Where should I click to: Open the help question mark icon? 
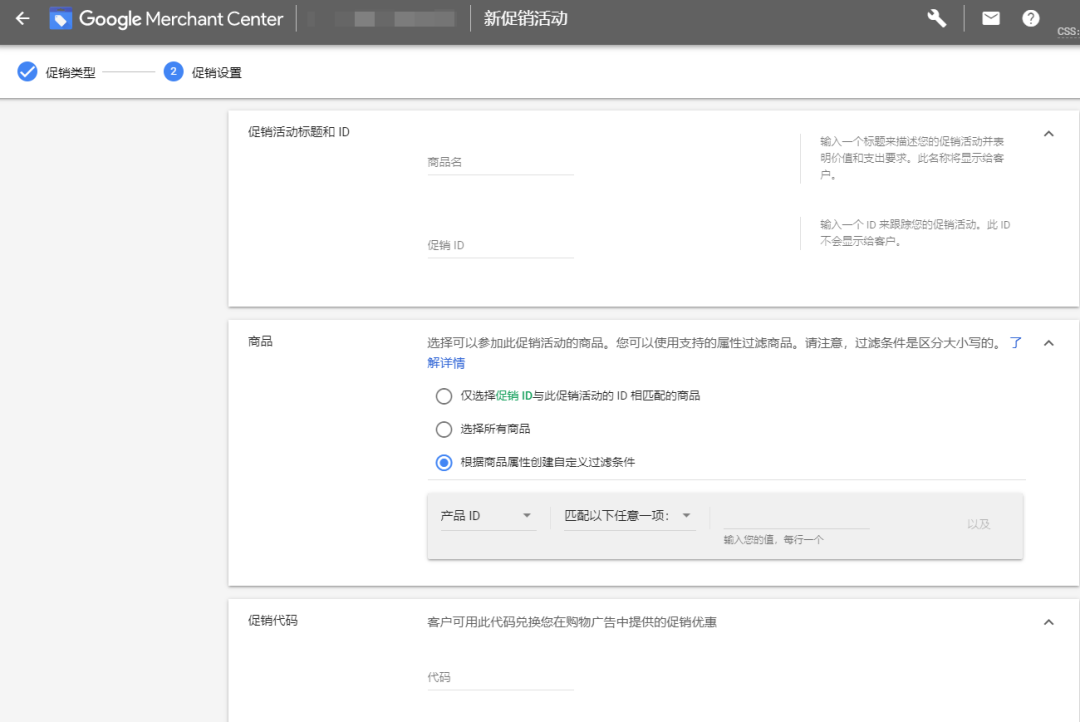click(1030, 17)
